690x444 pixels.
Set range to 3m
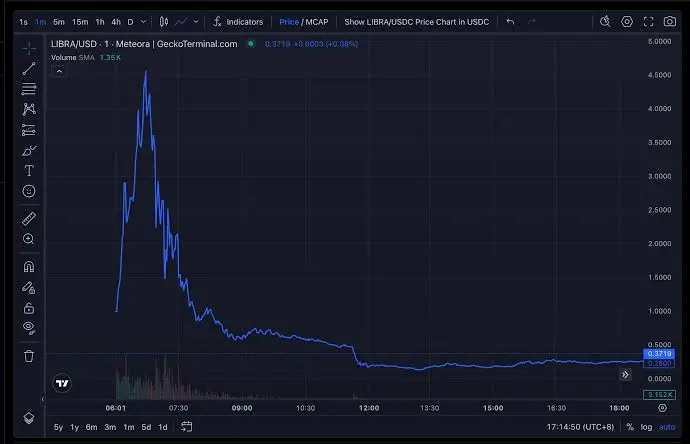coord(110,427)
